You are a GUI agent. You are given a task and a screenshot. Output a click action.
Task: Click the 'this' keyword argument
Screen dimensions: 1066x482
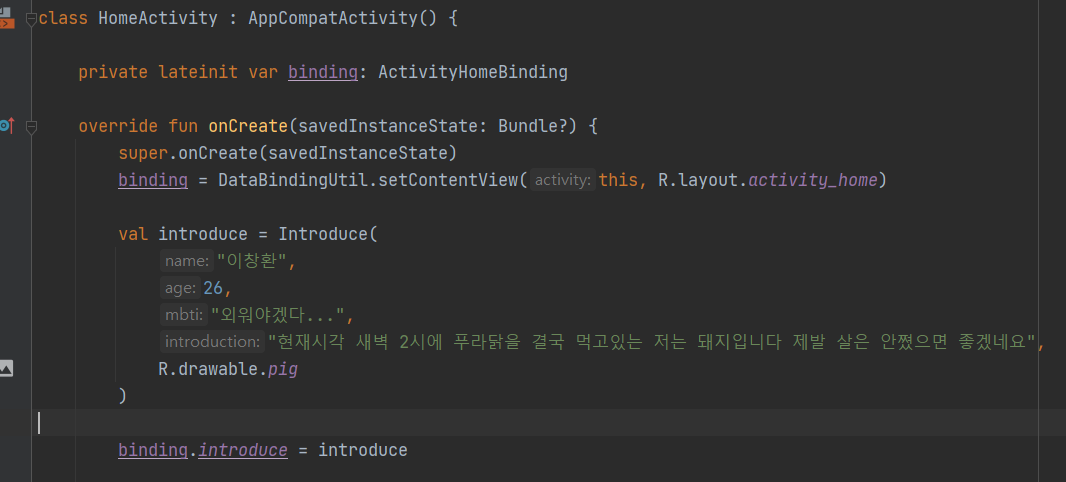618,180
